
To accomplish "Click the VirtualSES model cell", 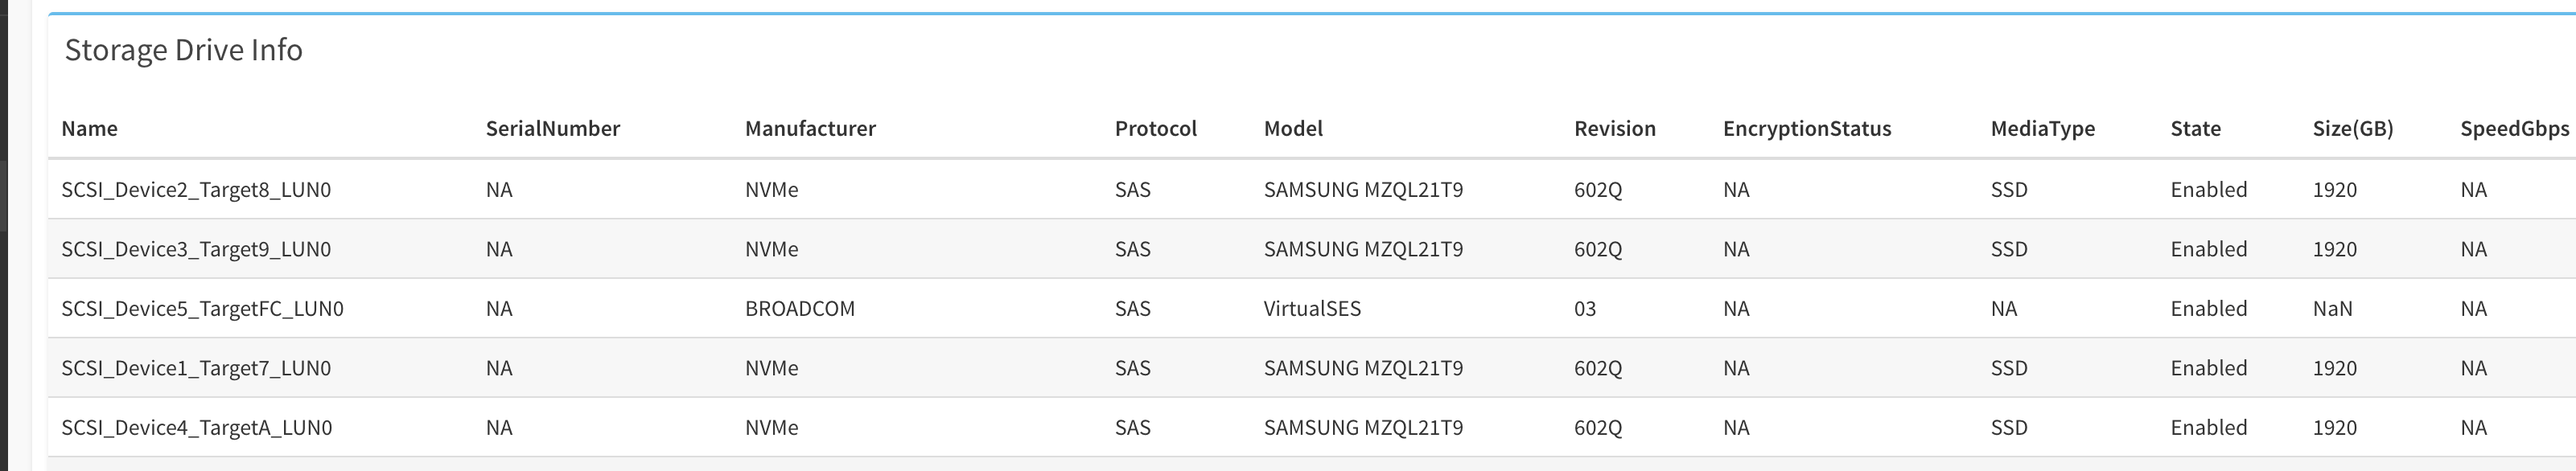I will coord(1312,309).
